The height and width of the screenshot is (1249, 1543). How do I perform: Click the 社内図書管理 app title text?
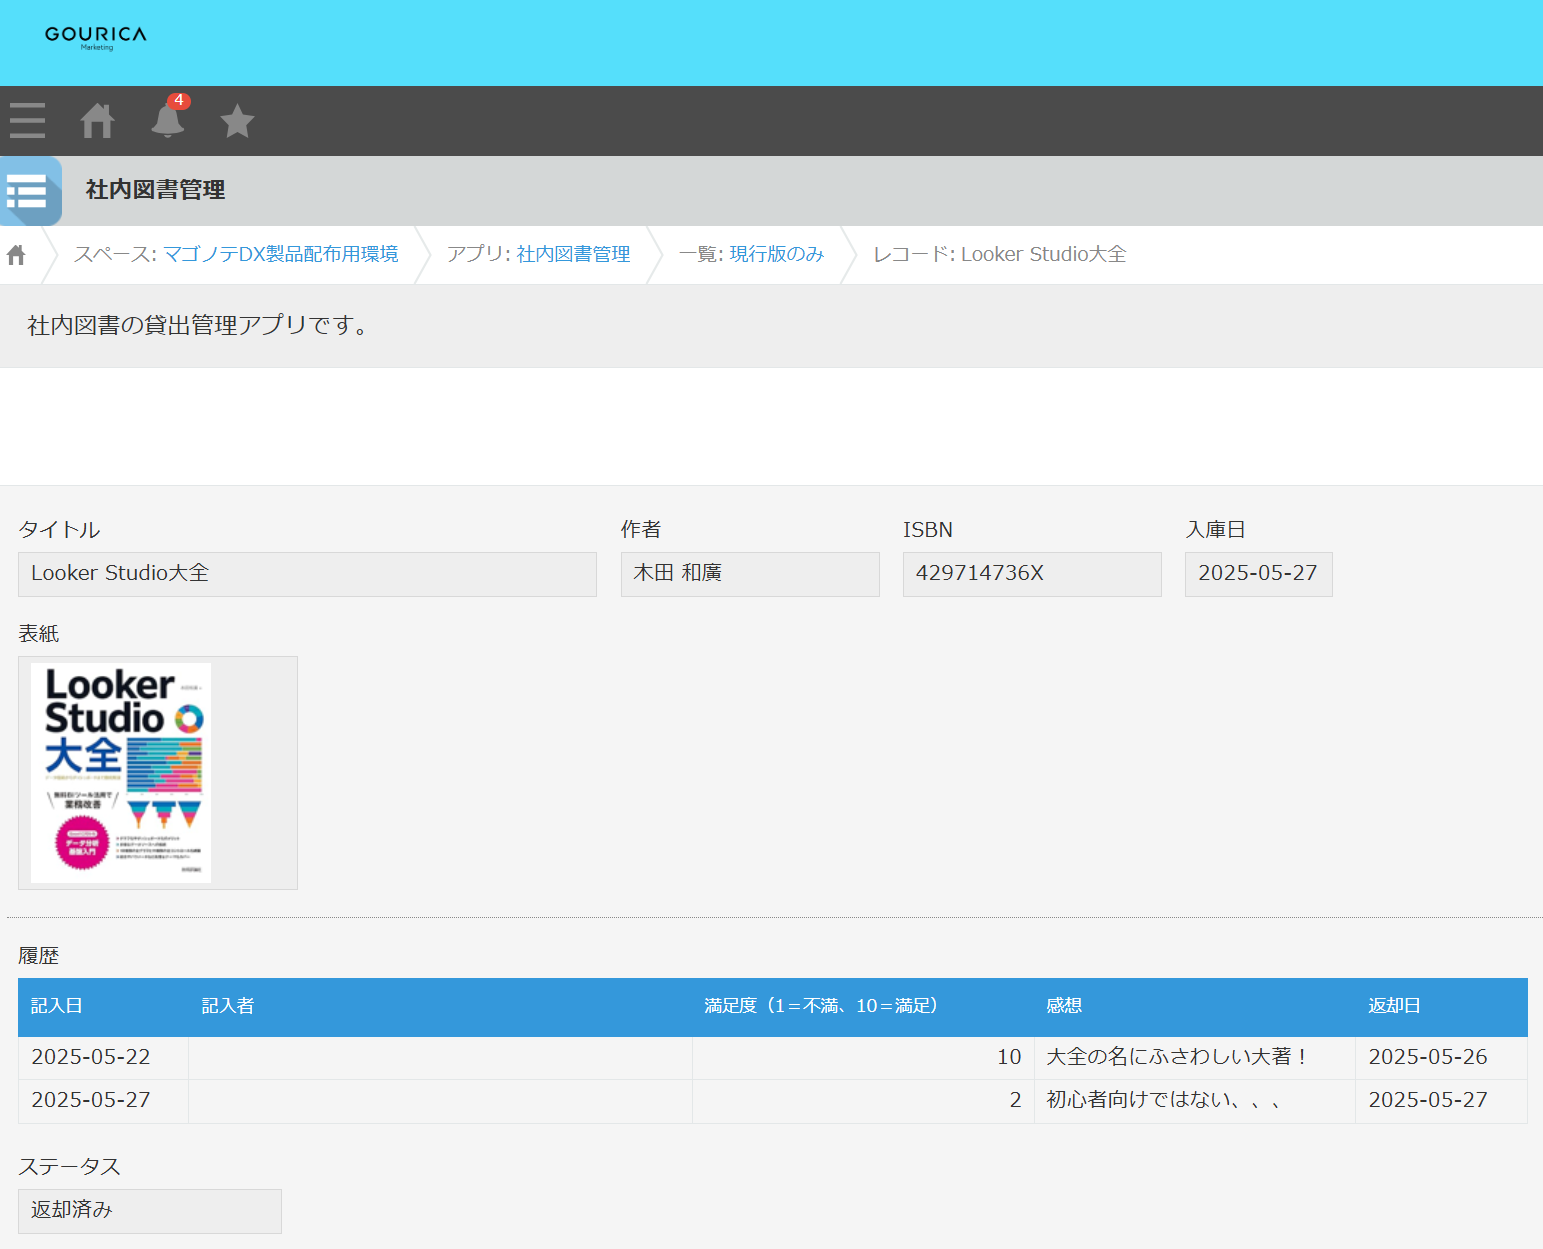(156, 190)
